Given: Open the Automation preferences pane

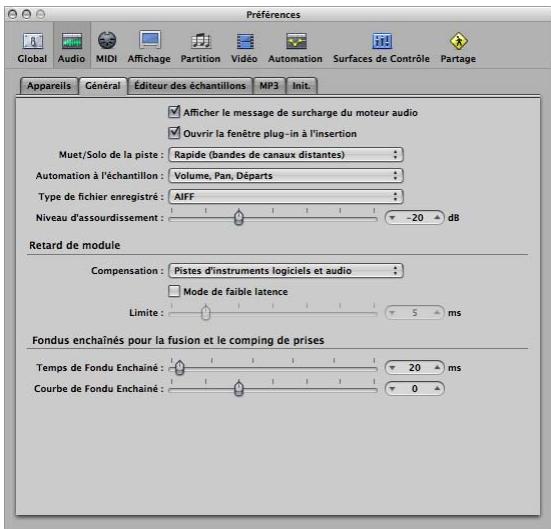Looking at the screenshot, I should point(295,47).
